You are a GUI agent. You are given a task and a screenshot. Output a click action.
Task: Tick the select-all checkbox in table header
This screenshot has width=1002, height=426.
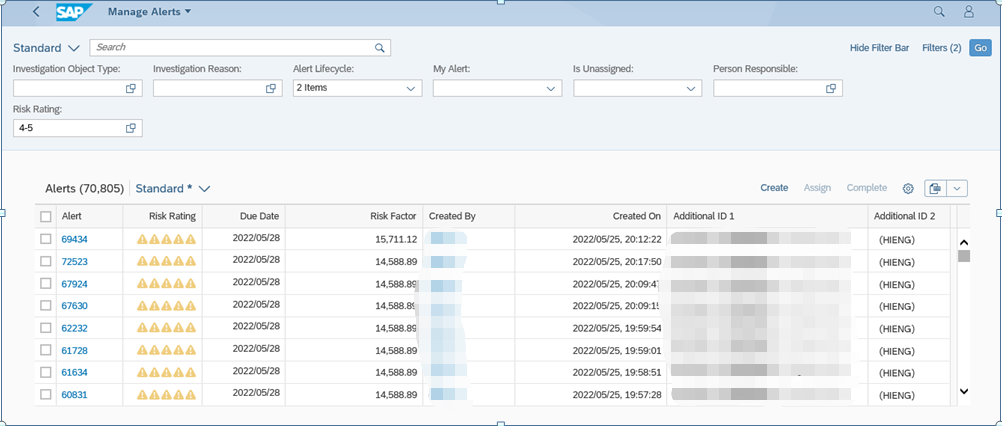[45, 217]
